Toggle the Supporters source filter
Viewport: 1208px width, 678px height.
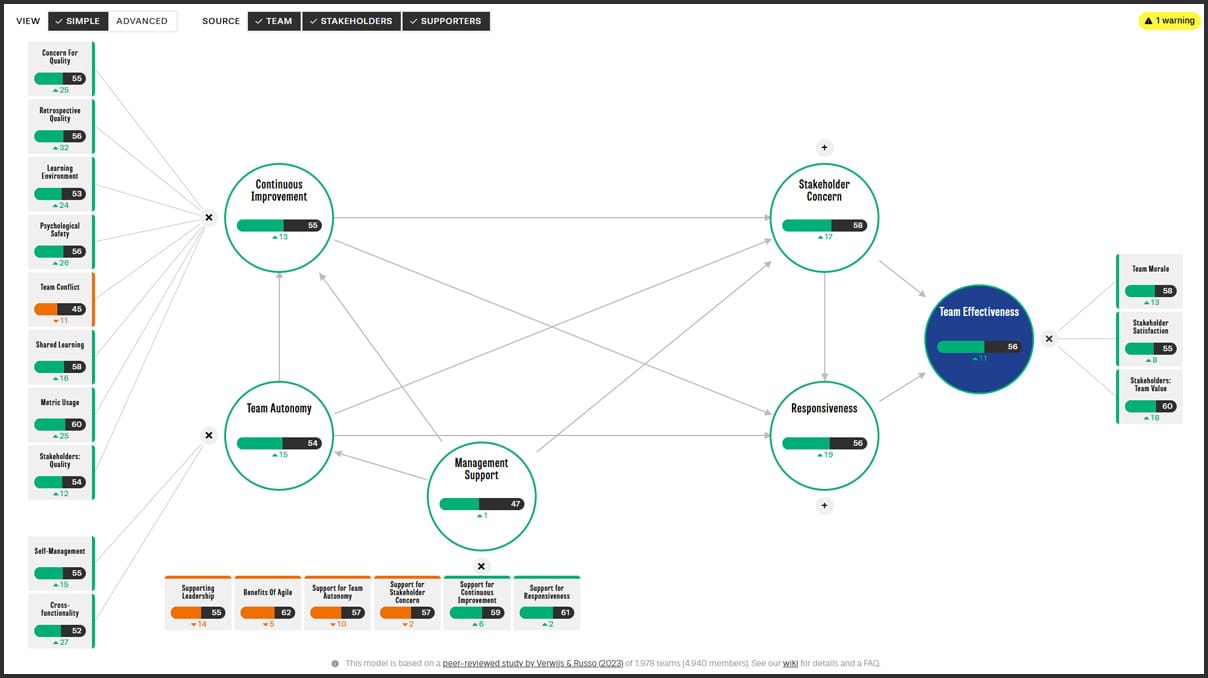(445, 21)
